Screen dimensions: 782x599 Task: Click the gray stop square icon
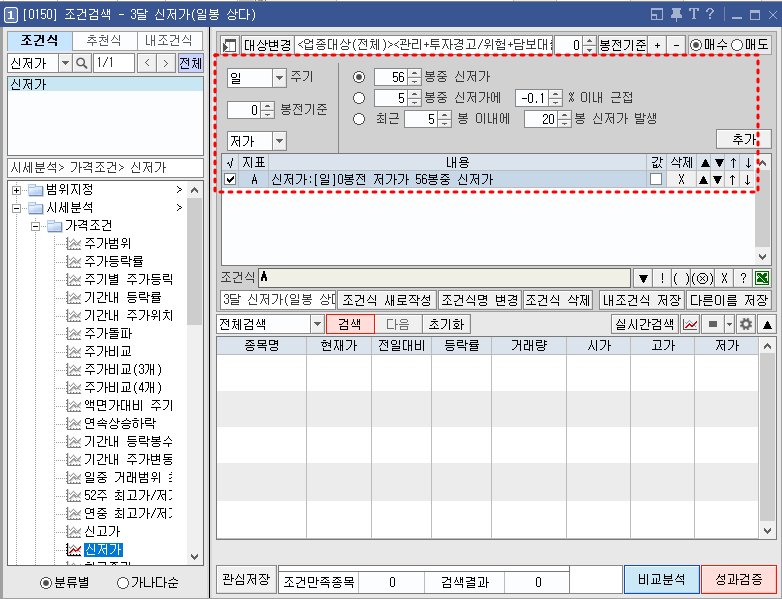pos(713,325)
